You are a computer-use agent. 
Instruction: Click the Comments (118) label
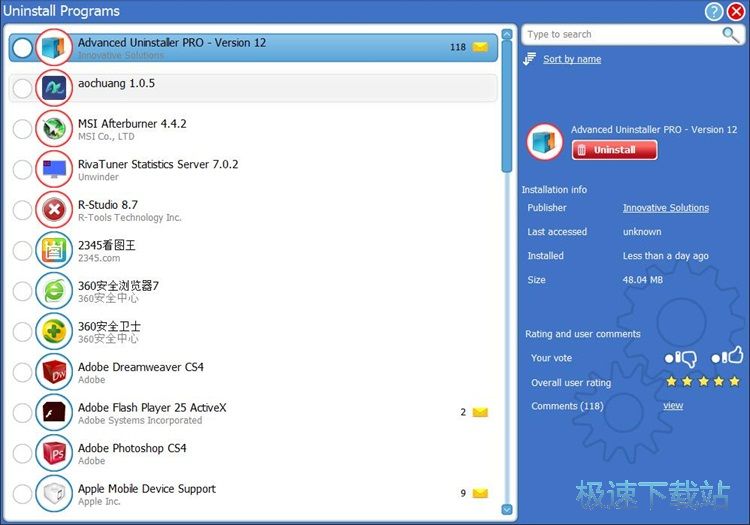pos(567,406)
